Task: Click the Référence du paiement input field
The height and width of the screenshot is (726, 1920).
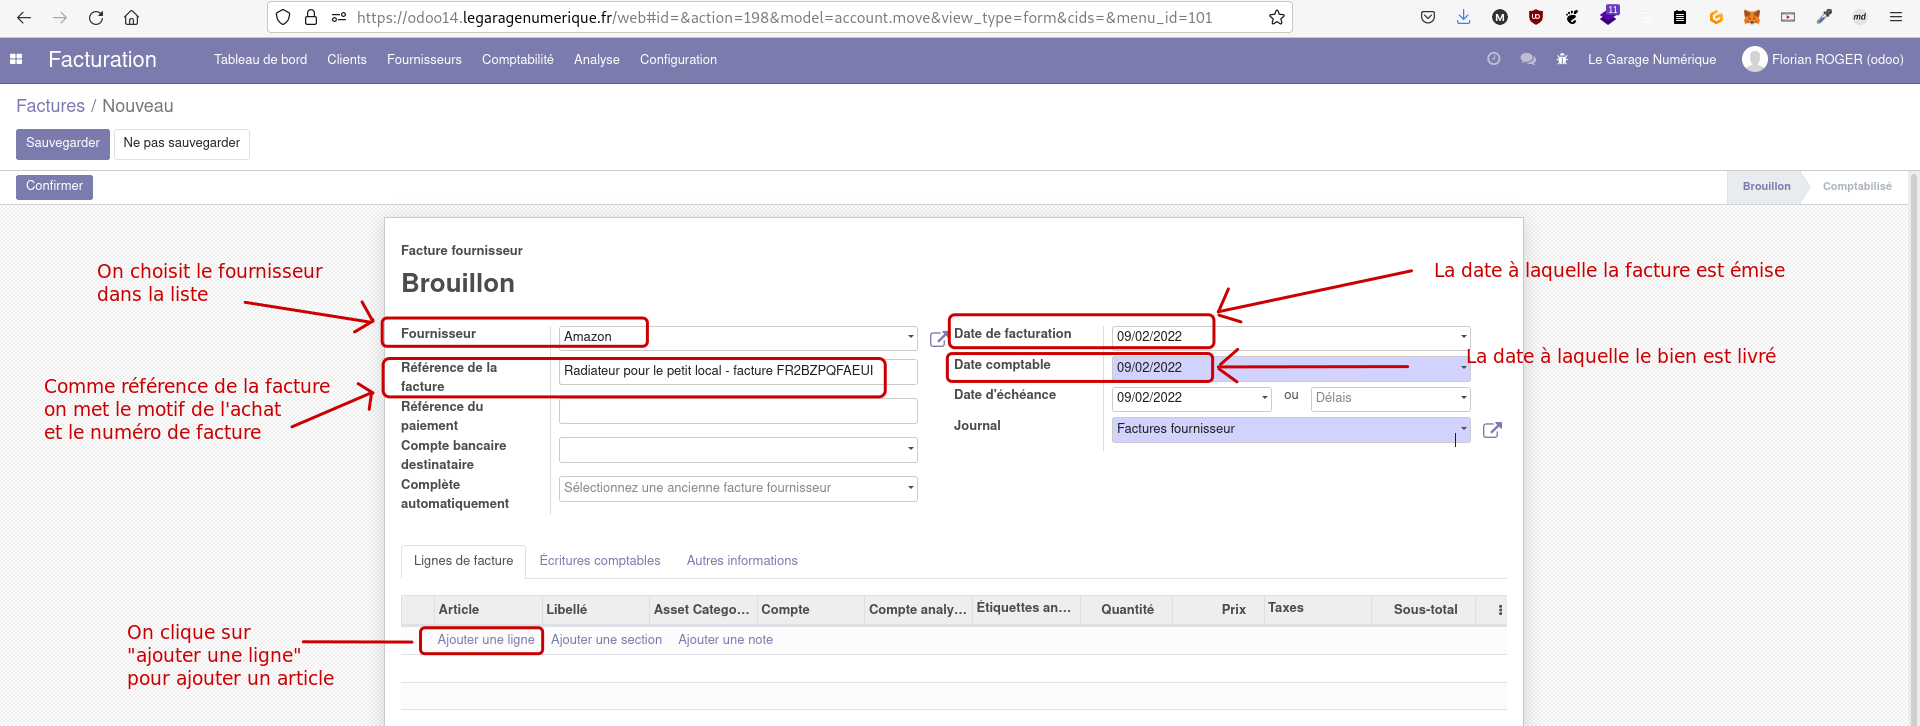Action: 738,411
